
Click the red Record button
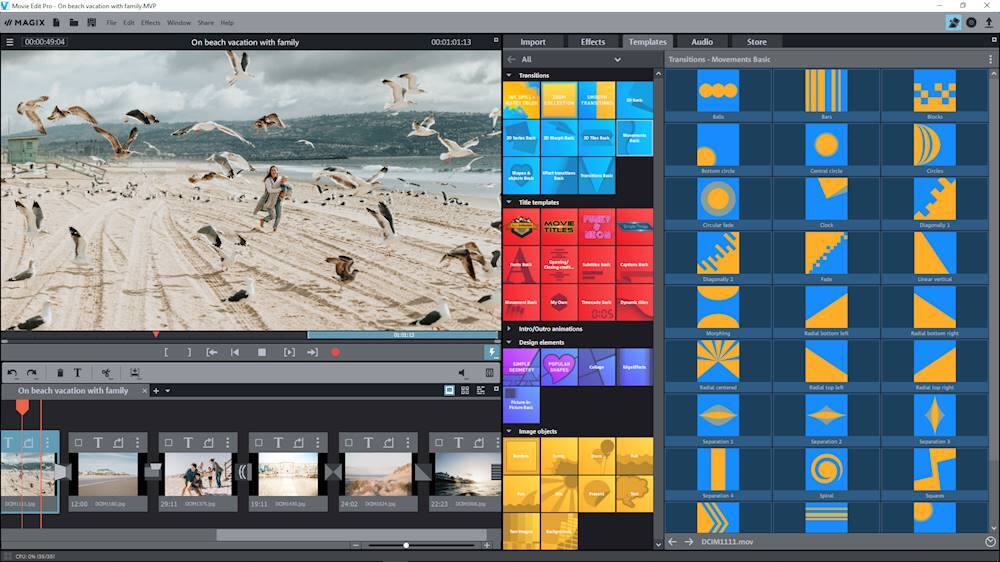(x=335, y=352)
